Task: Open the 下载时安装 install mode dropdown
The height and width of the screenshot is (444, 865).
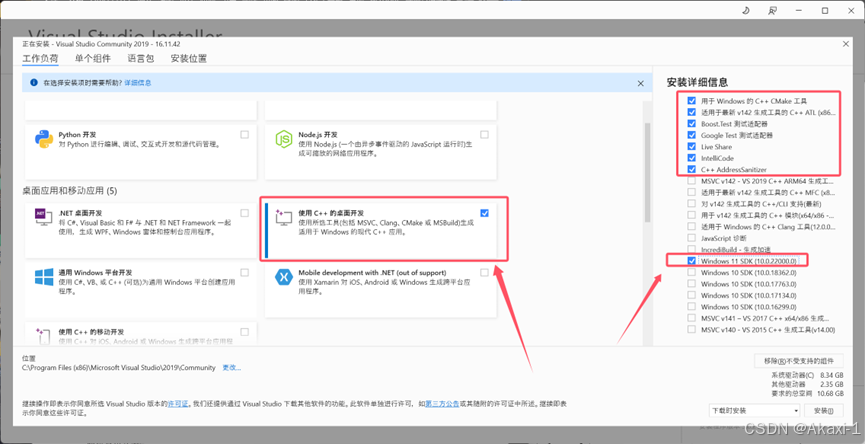Action: point(754,410)
